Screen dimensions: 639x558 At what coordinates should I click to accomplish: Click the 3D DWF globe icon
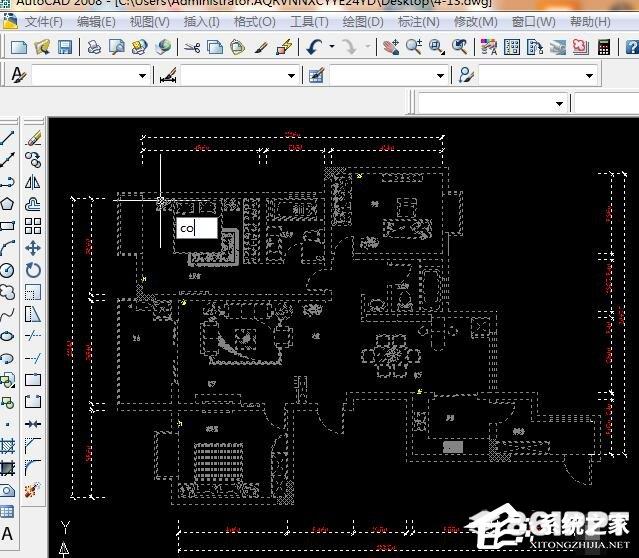(163, 47)
